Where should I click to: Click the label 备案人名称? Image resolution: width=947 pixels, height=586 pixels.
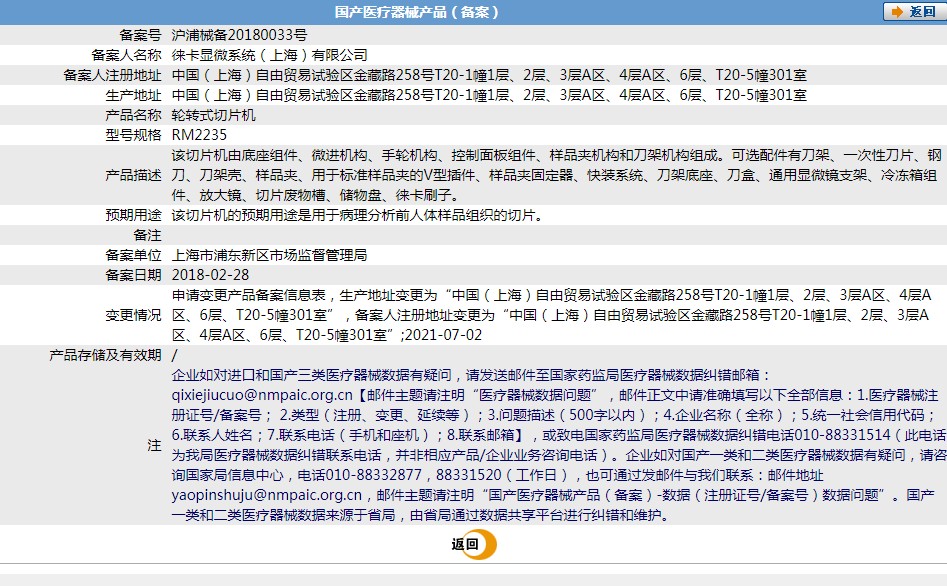126,55
